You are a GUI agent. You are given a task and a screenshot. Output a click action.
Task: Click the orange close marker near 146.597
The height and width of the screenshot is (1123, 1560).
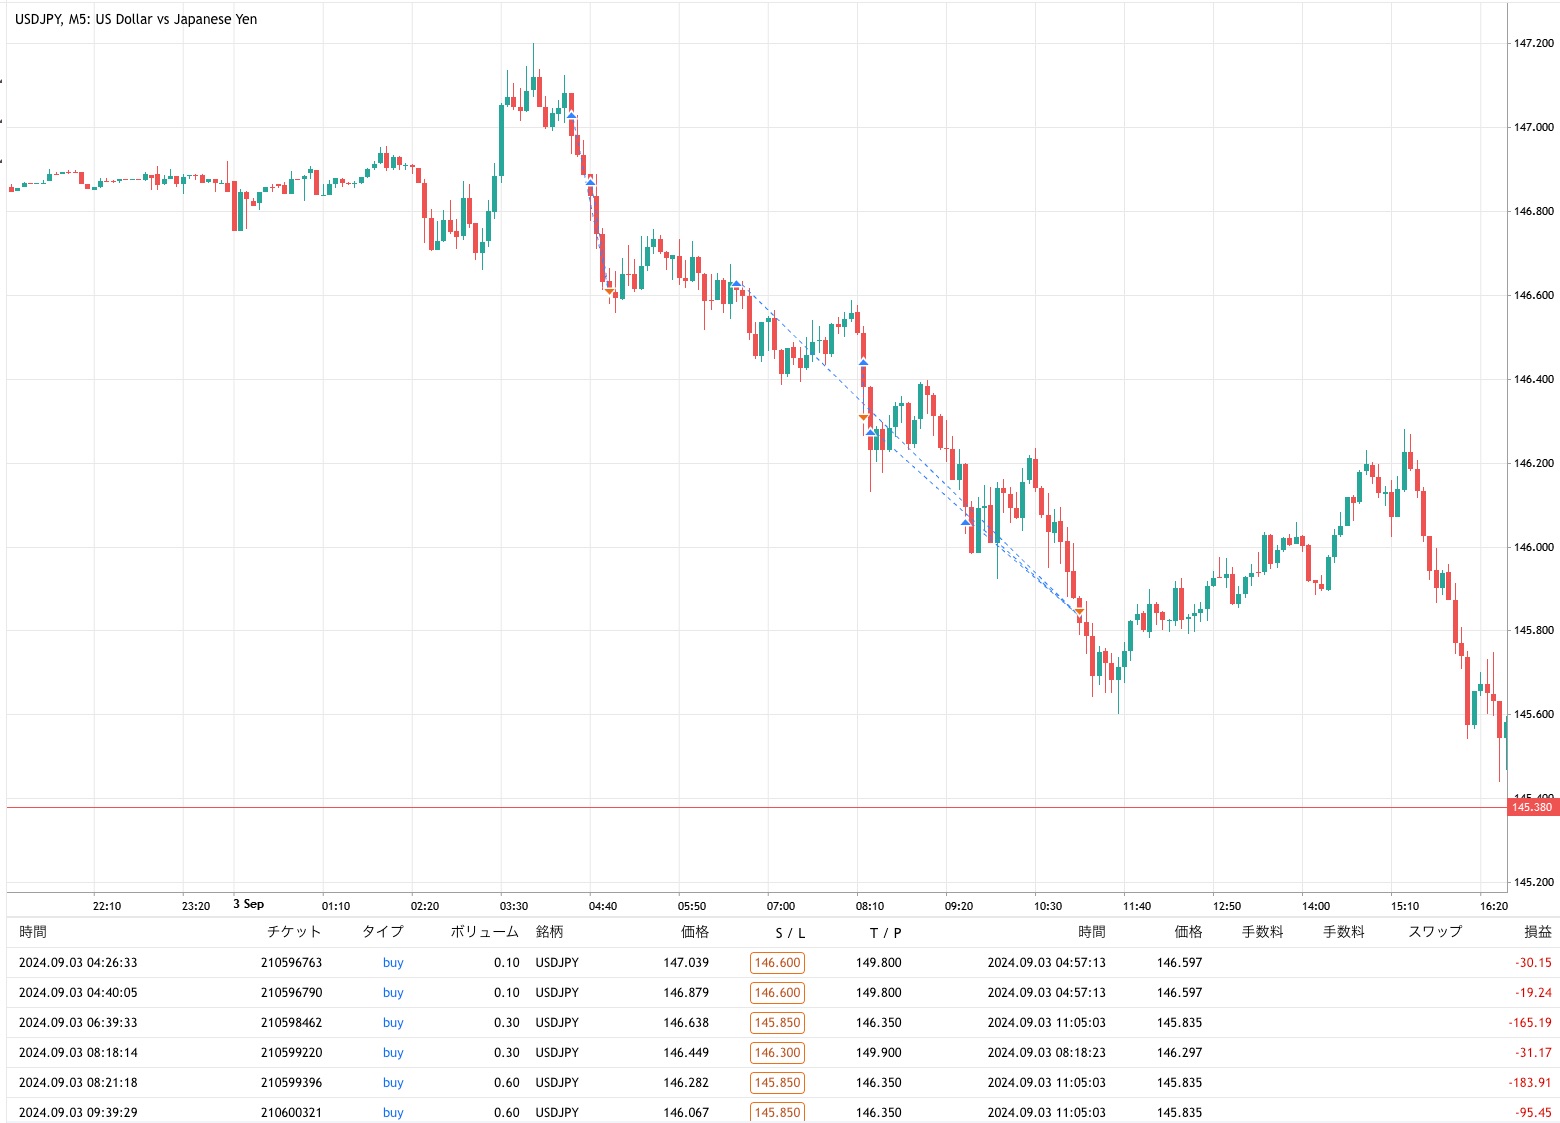[x=609, y=292]
